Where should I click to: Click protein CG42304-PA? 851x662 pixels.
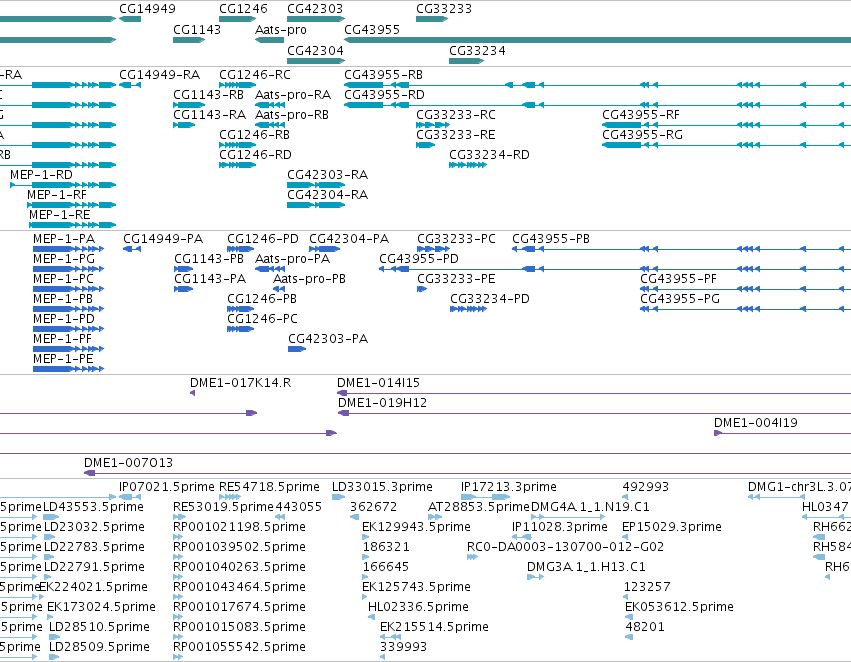pos(349,239)
